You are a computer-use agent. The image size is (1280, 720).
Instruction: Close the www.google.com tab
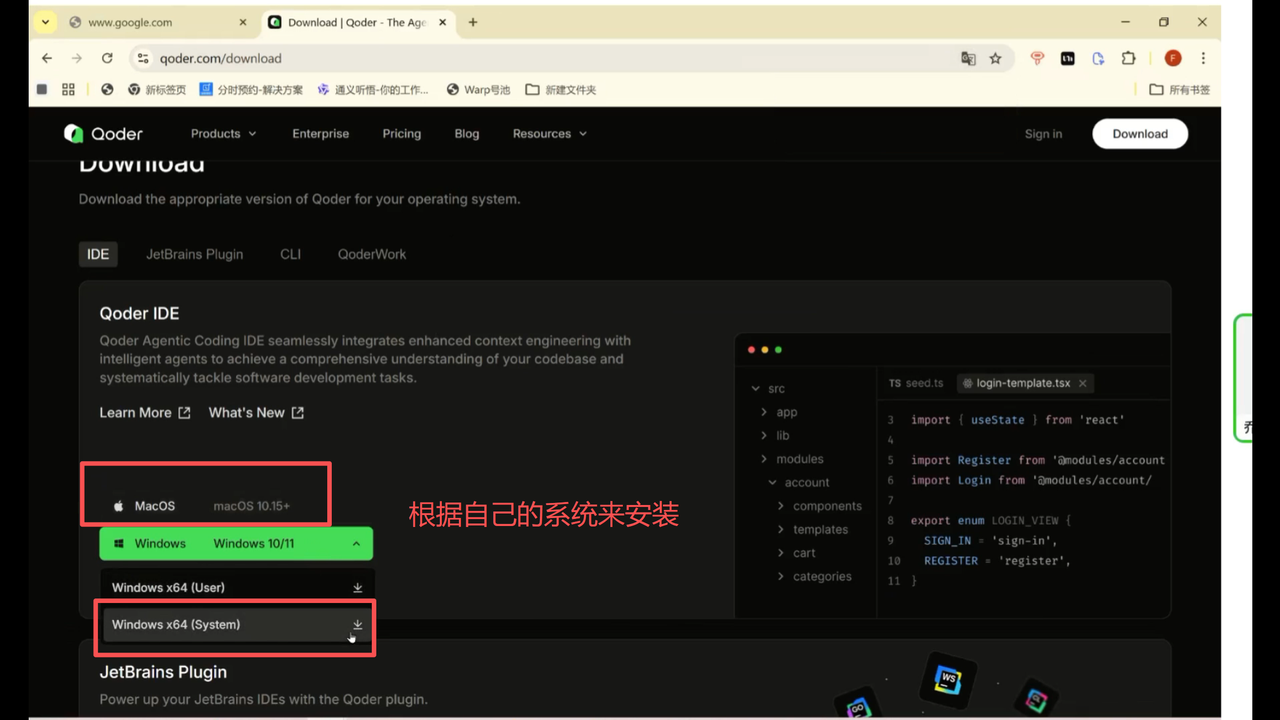(x=243, y=22)
